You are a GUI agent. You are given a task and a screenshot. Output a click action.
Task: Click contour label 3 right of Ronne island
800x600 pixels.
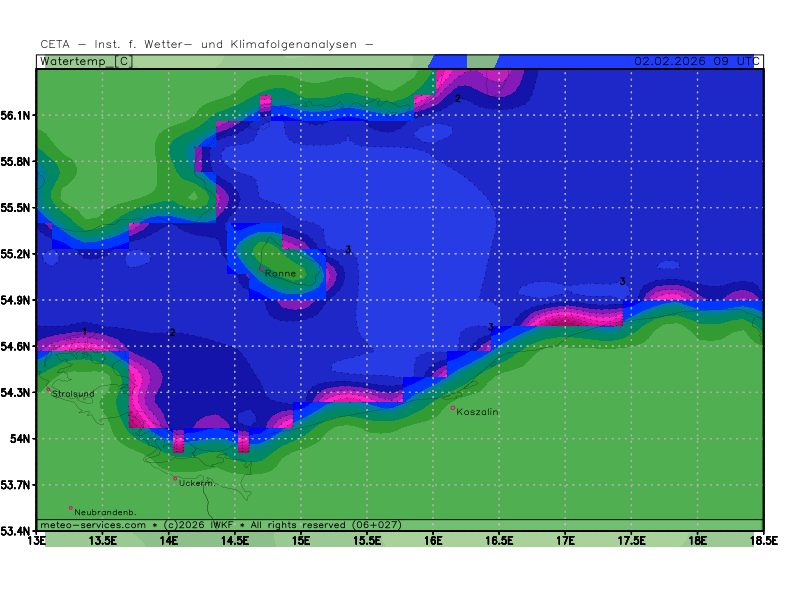click(348, 249)
